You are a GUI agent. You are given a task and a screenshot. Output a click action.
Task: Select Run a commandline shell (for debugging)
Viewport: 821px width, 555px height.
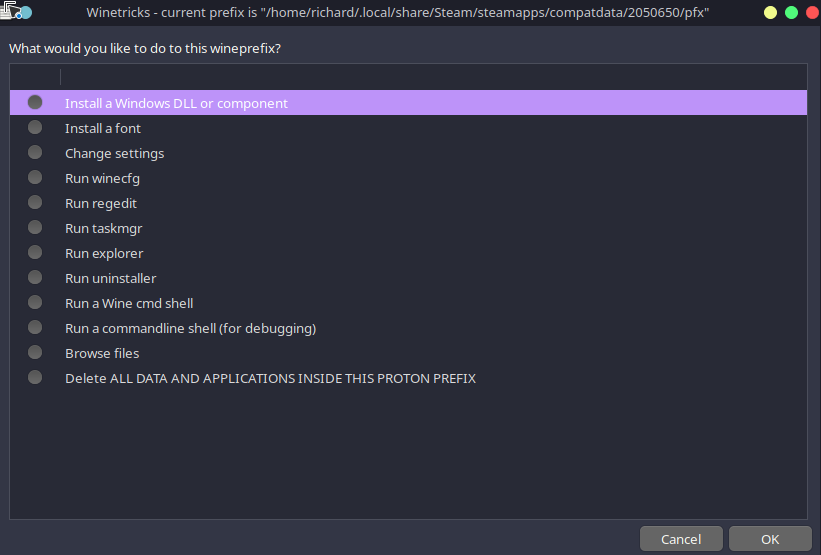[x=408, y=328]
